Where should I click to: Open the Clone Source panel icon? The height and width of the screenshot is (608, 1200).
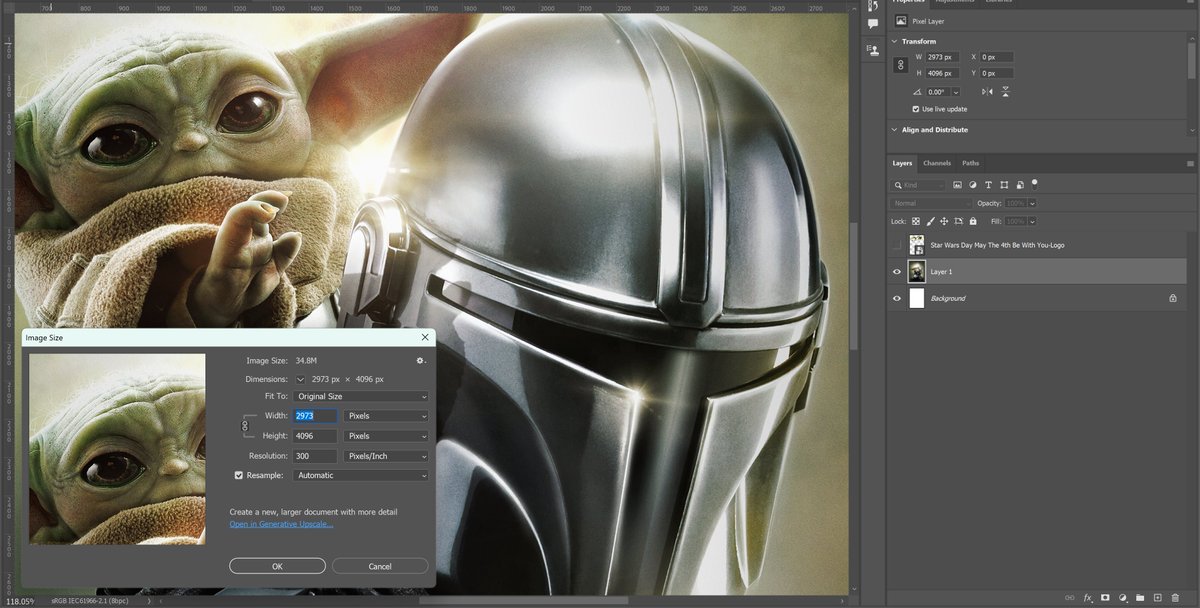873,48
